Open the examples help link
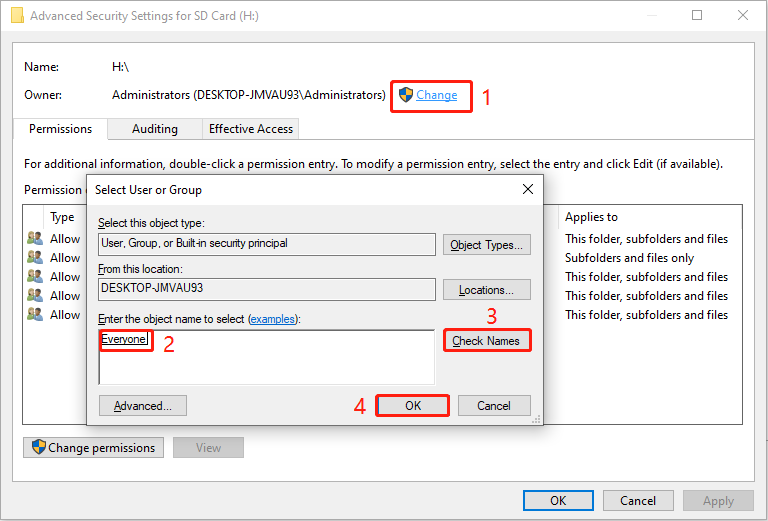The height and width of the screenshot is (521, 768). pyautogui.click(x=272, y=319)
